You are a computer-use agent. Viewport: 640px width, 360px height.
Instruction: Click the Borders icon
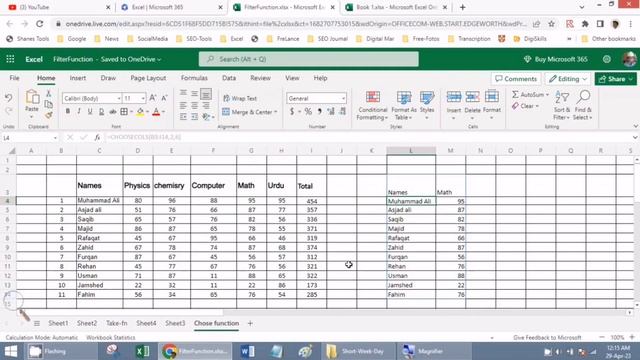(x=124, y=111)
